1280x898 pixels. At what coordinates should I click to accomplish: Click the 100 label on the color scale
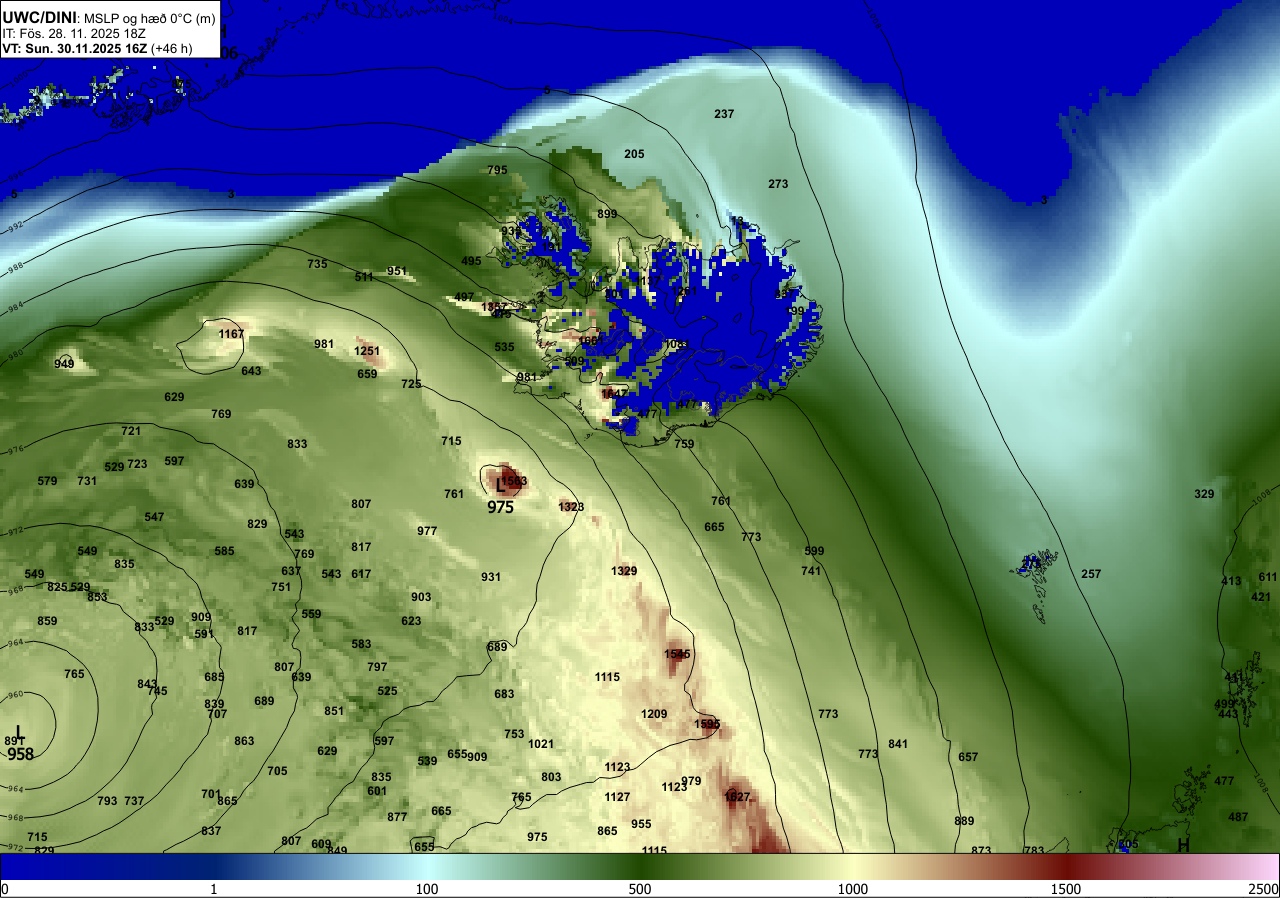[427, 889]
